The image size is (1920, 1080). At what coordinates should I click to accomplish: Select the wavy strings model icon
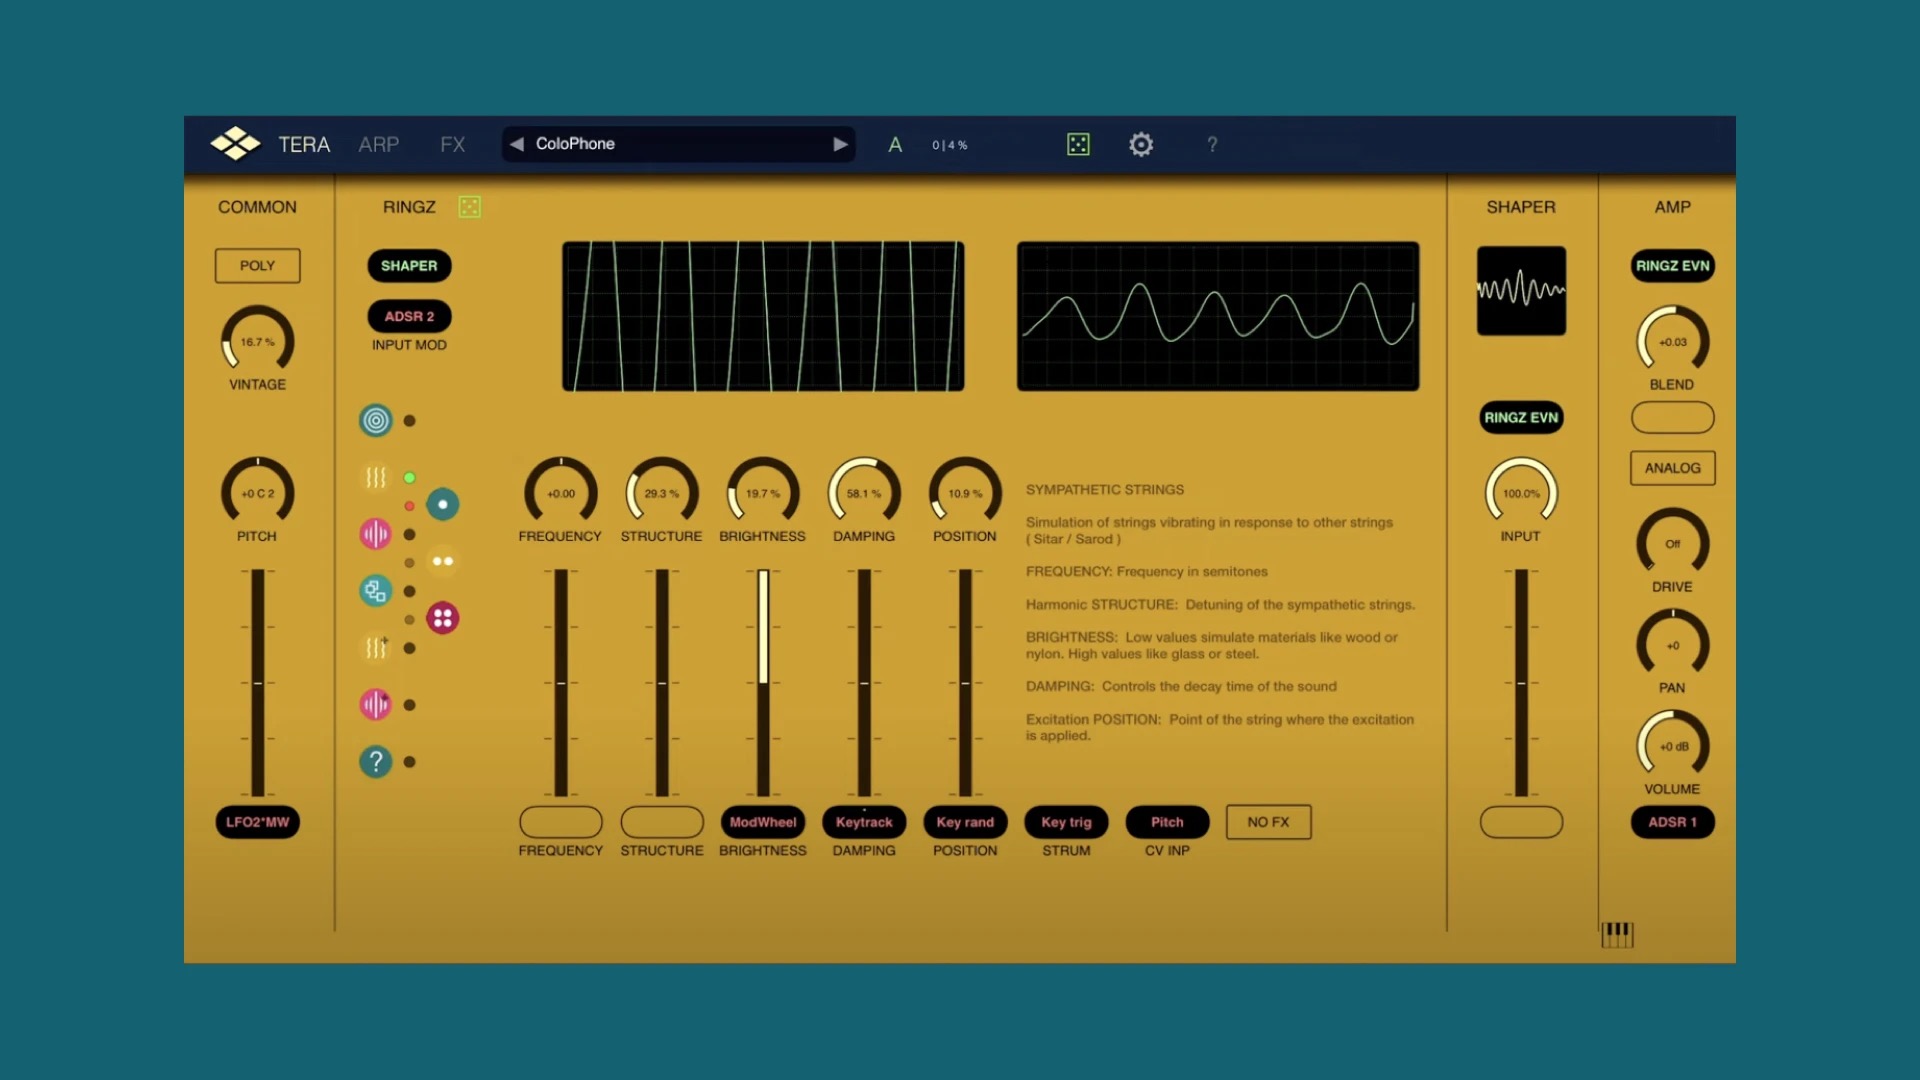(x=375, y=478)
